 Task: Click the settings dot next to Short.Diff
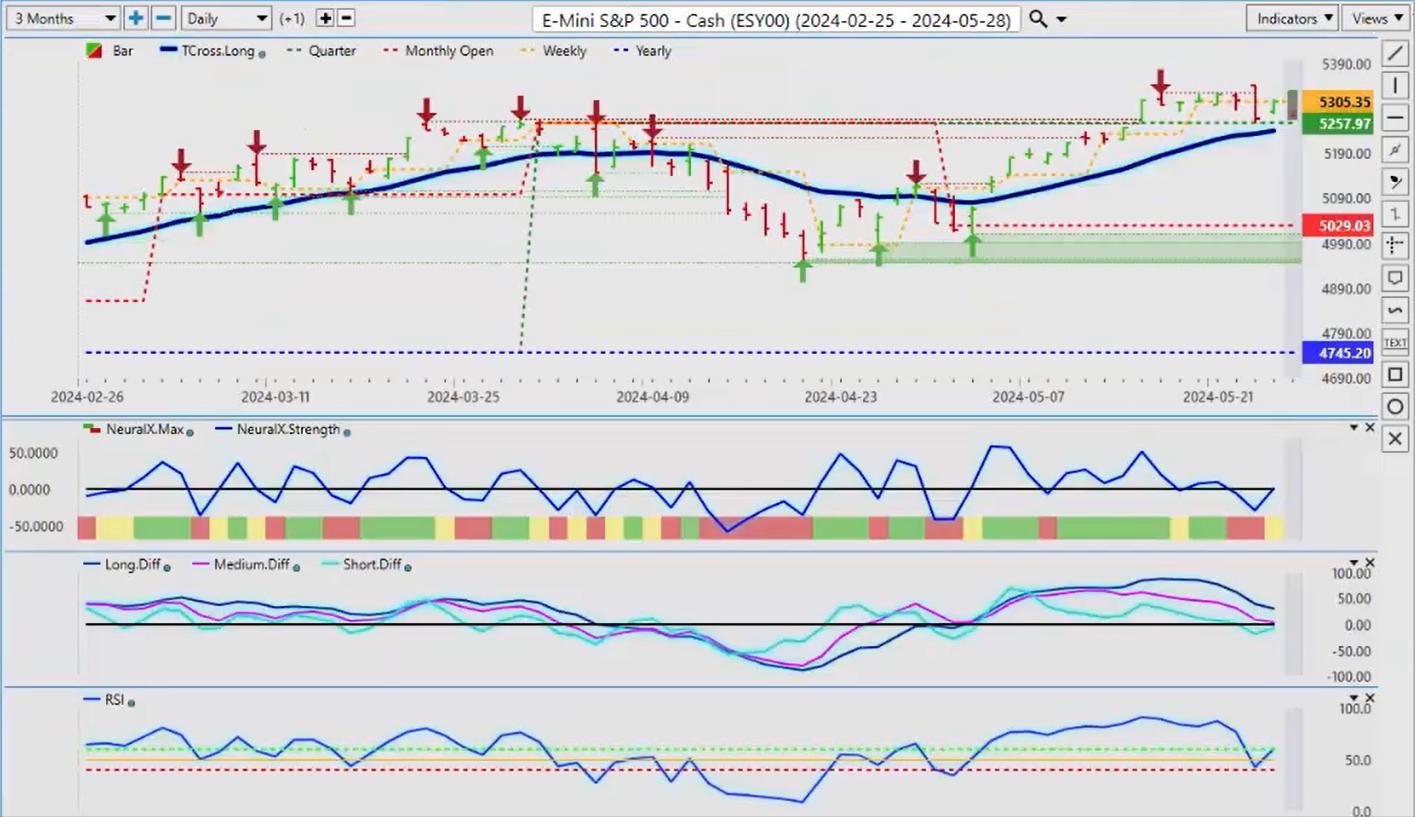click(407, 567)
